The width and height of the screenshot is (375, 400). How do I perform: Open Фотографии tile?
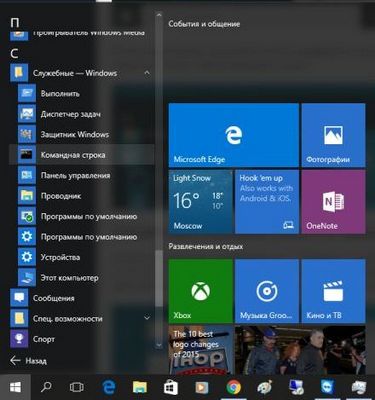pyautogui.click(x=333, y=135)
